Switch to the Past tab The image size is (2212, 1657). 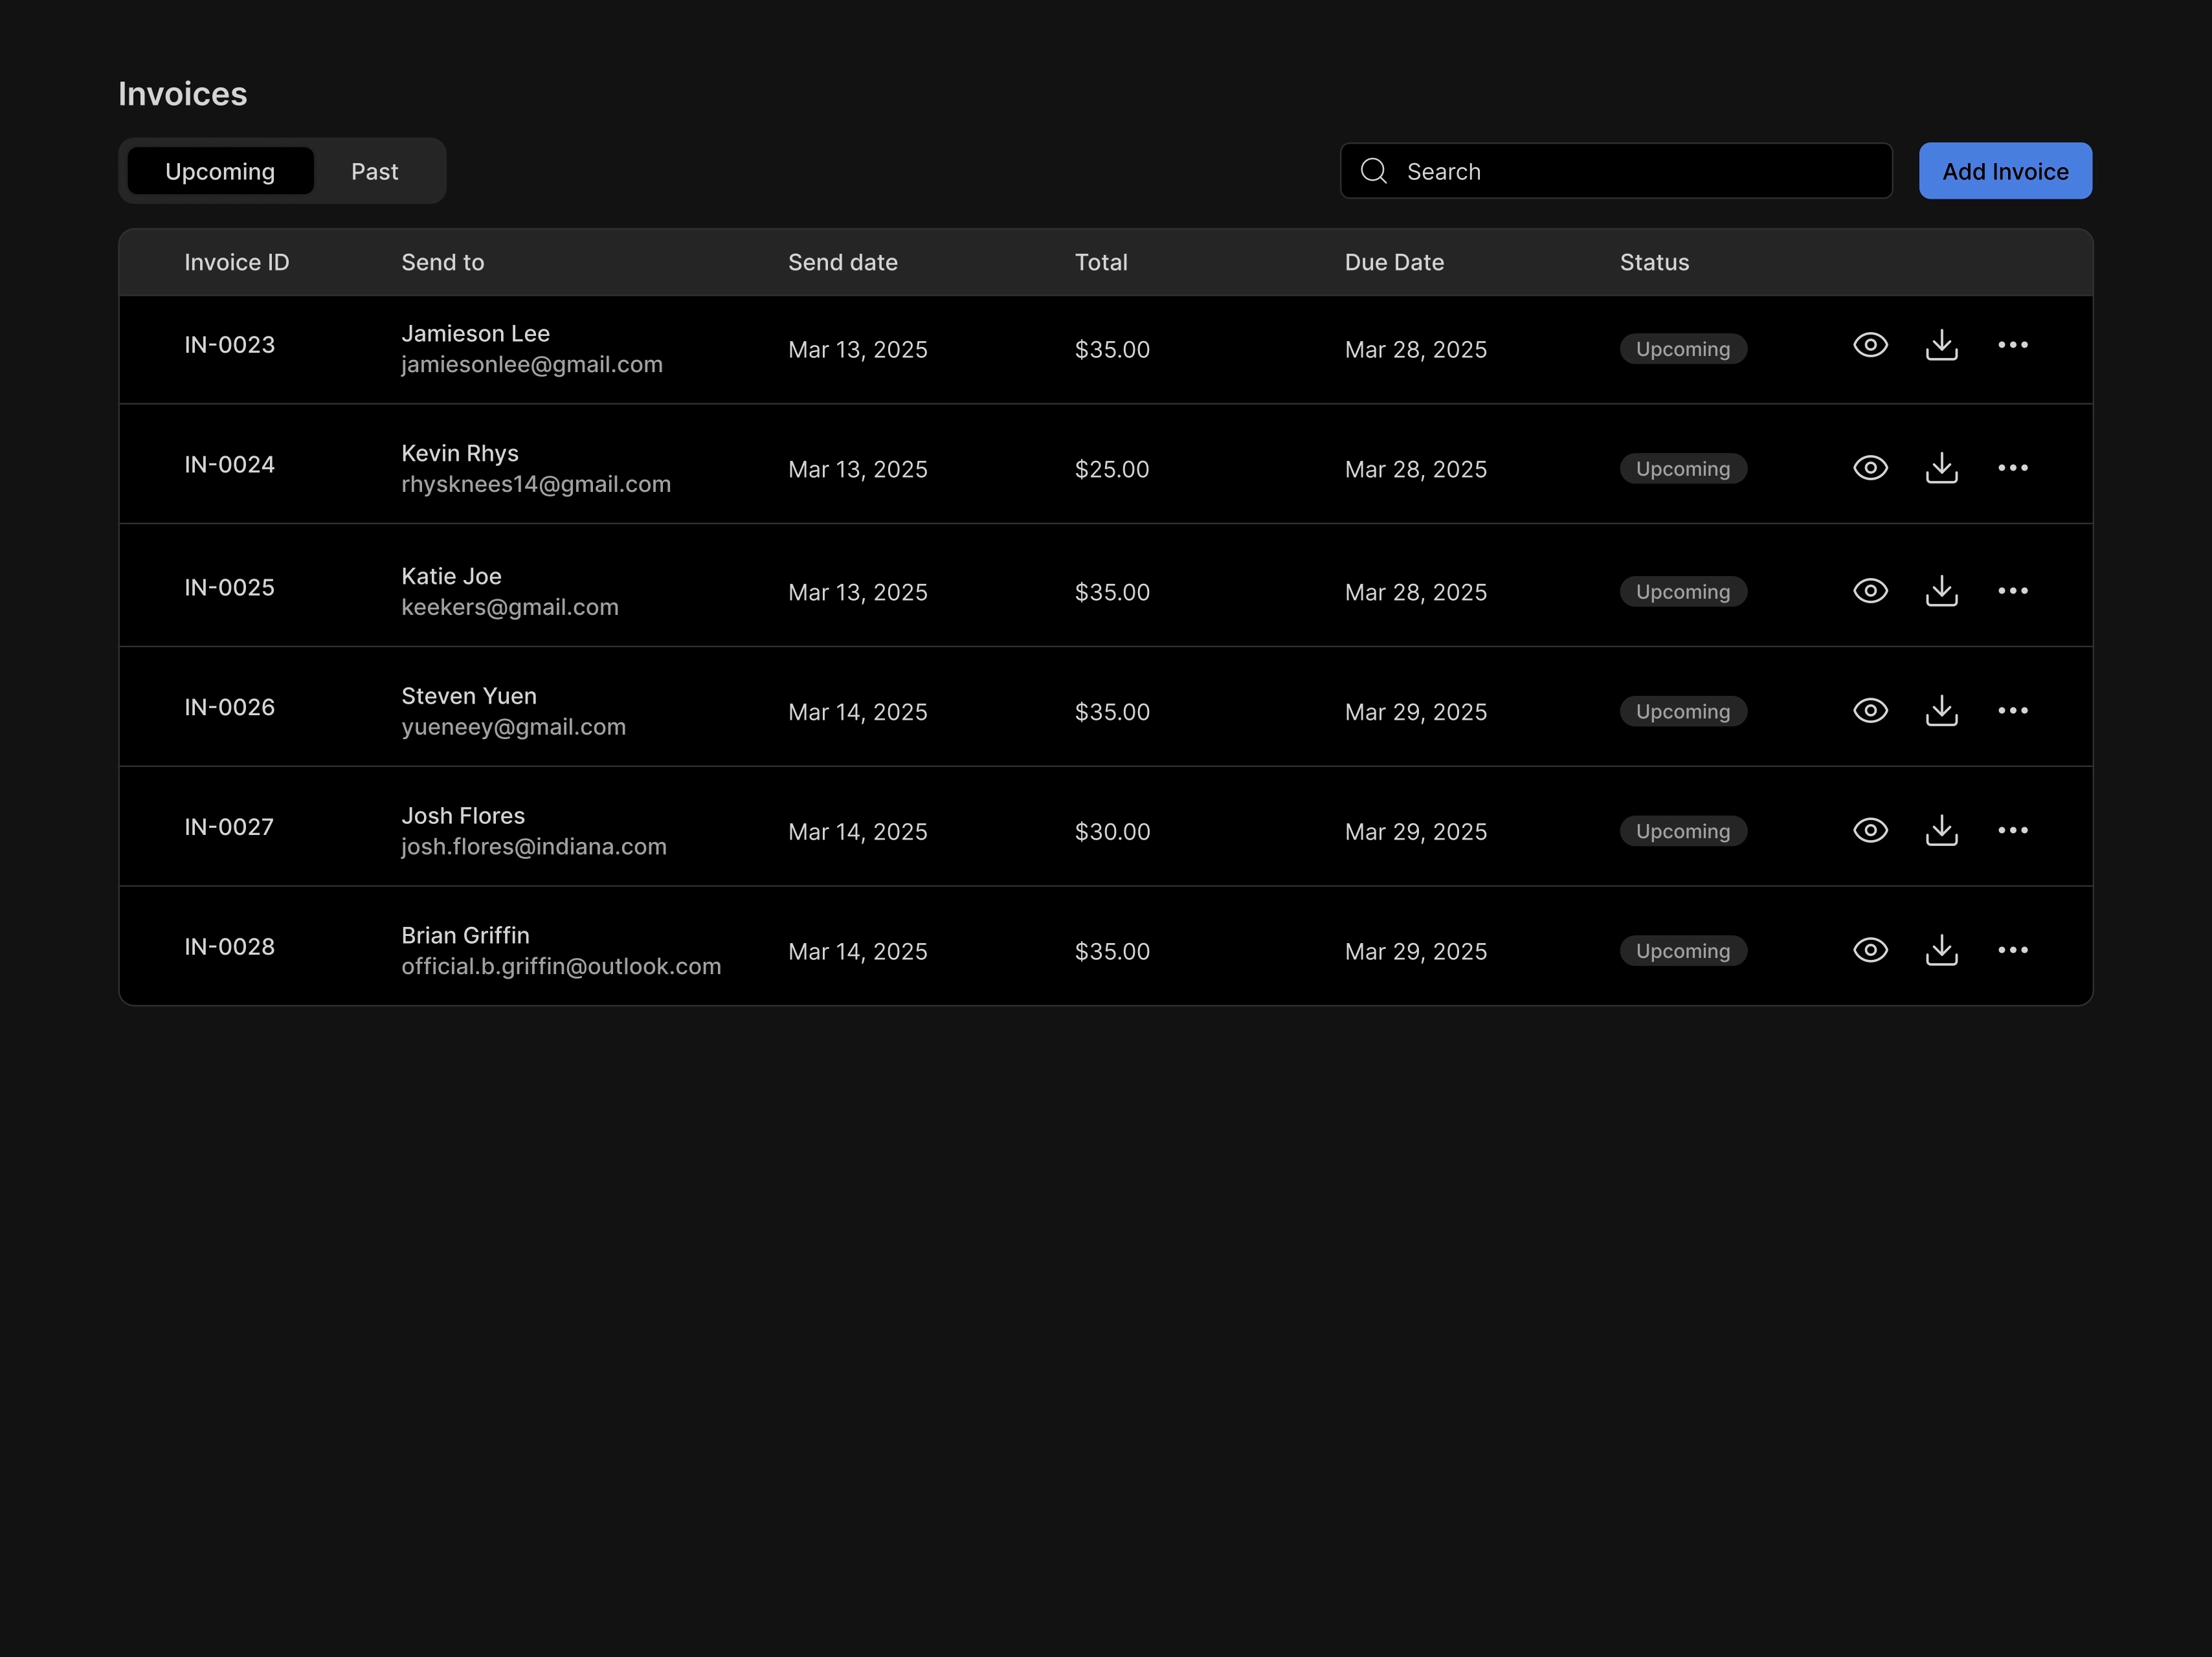pyautogui.click(x=374, y=171)
